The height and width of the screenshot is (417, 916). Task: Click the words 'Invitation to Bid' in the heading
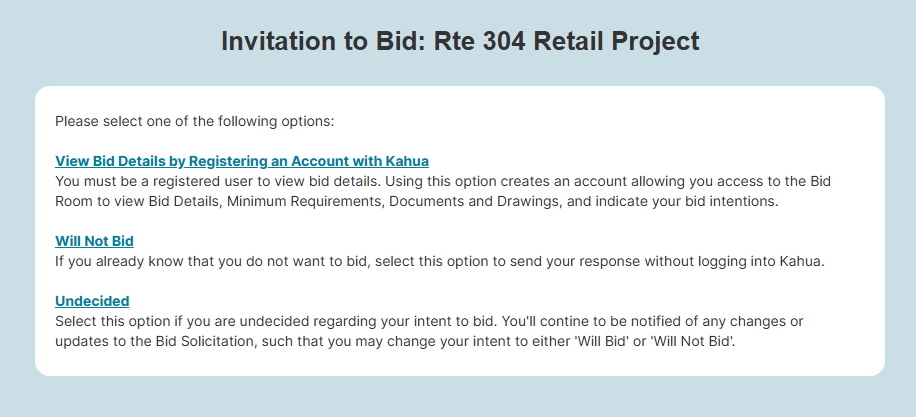321,41
